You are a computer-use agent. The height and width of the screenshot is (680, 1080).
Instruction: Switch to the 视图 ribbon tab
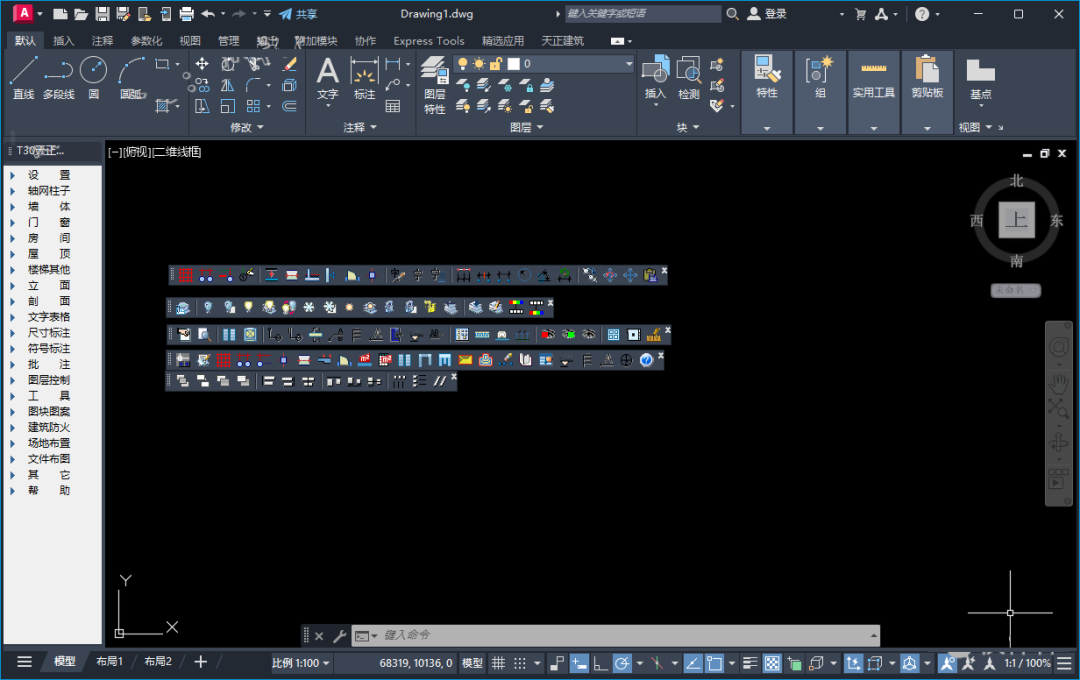point(190,41)
